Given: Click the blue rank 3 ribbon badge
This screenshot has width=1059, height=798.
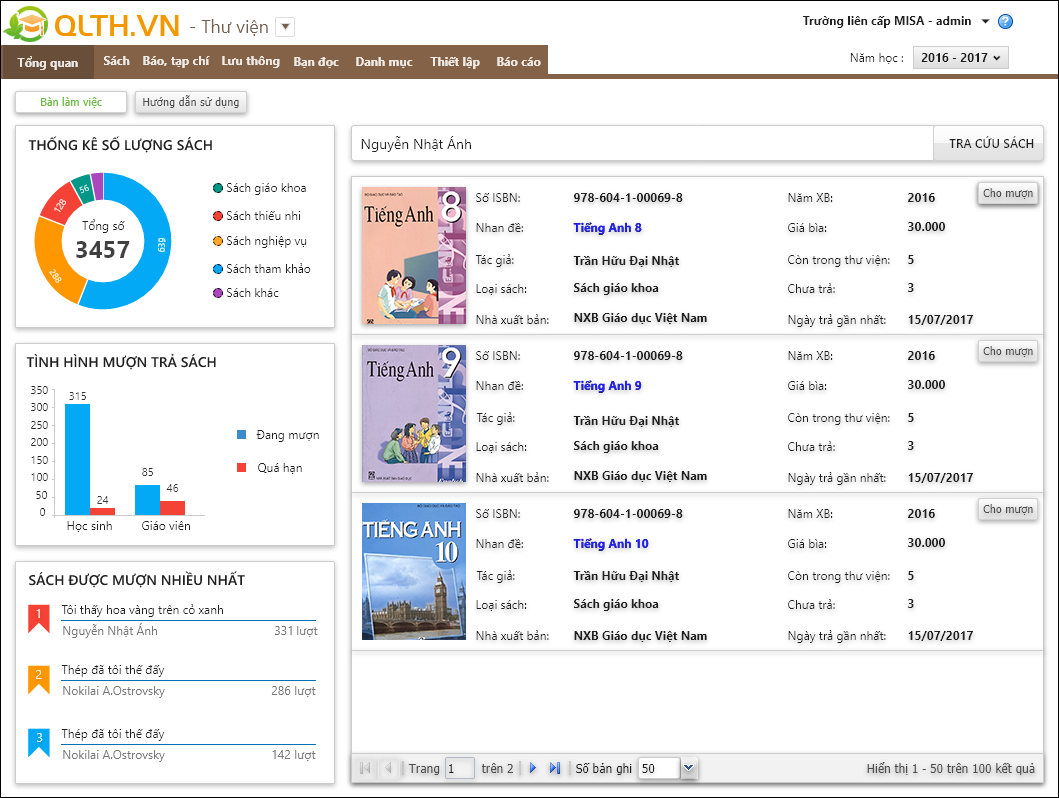Looking at the screenshot, I should tap(38, 743).
